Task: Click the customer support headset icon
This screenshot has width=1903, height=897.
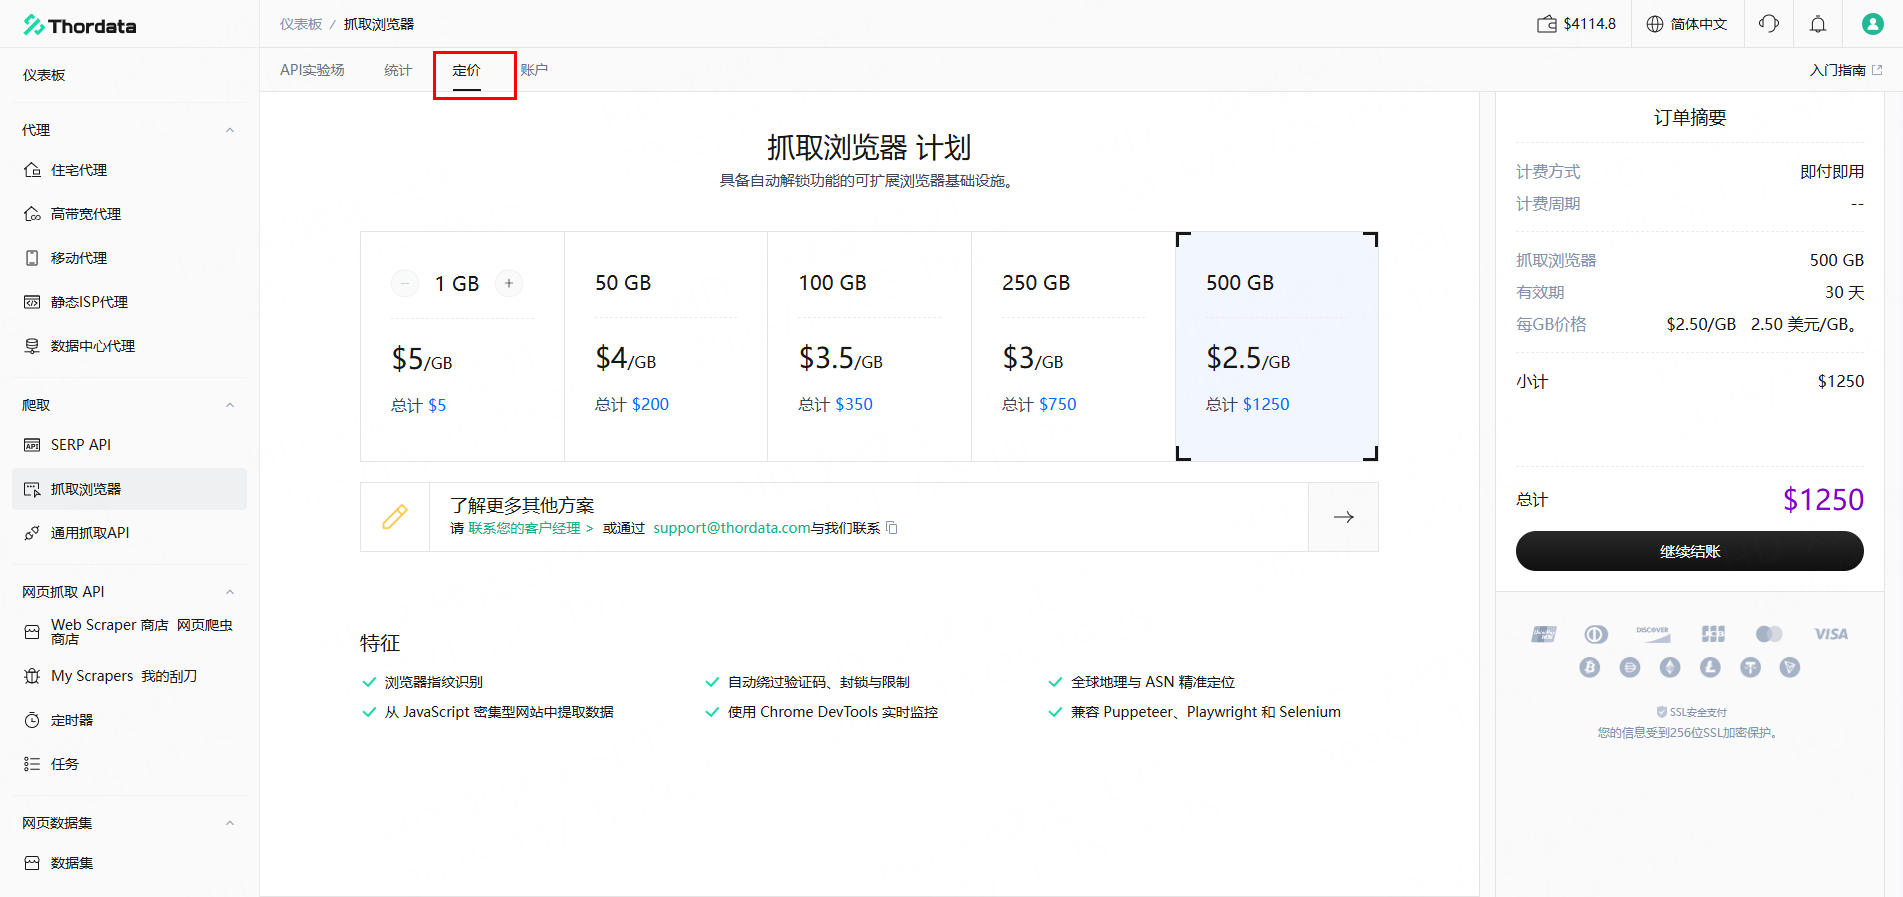Action: (x=1768, y=24)
